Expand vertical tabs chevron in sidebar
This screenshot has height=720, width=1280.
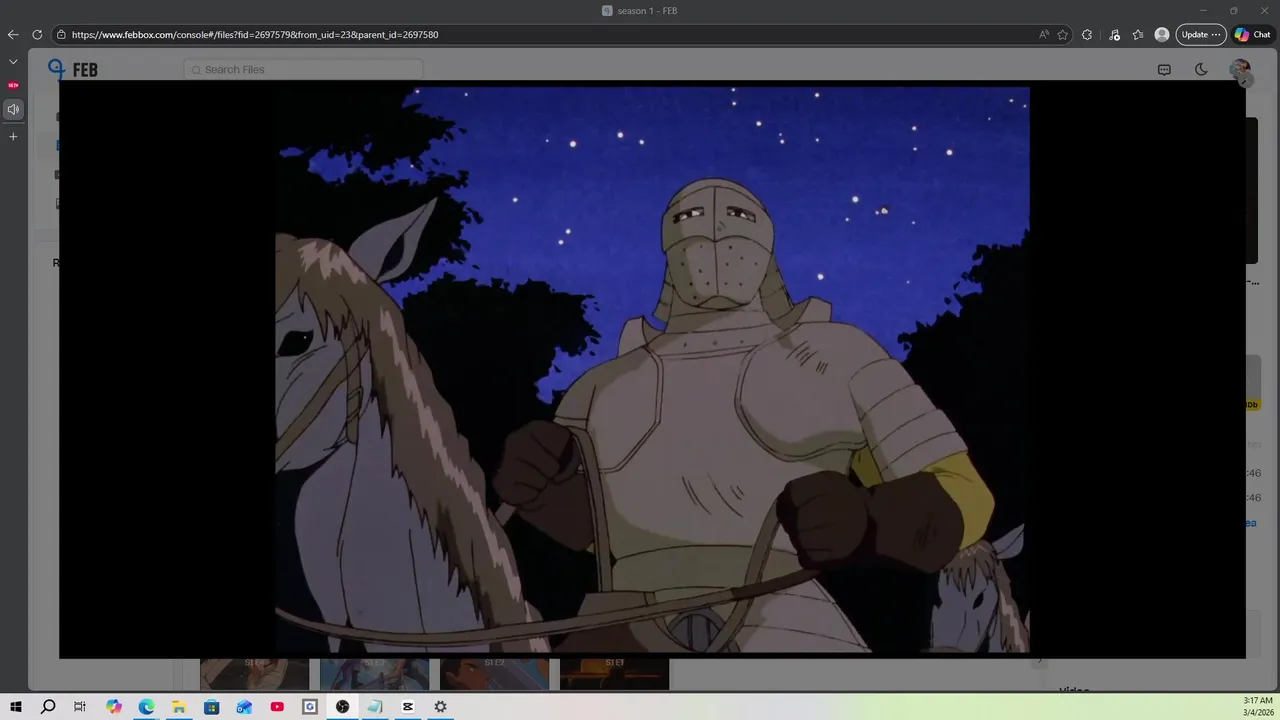click(13, 61)
